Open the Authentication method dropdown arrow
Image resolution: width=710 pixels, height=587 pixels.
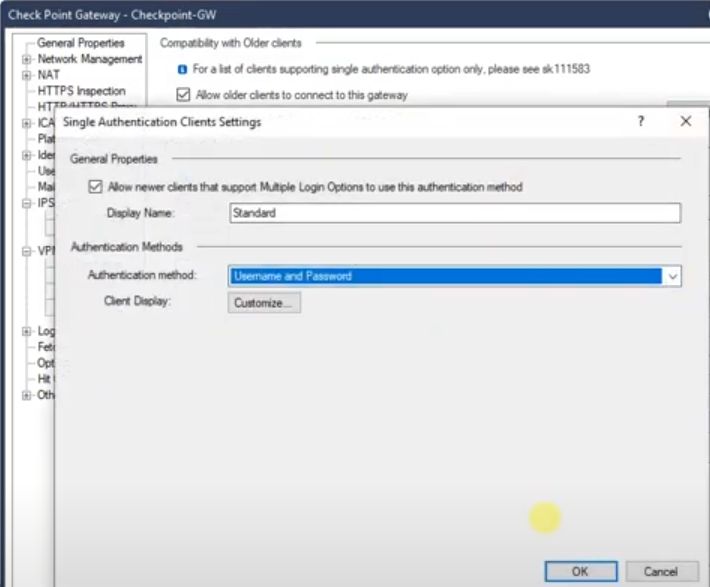point(672,276)
